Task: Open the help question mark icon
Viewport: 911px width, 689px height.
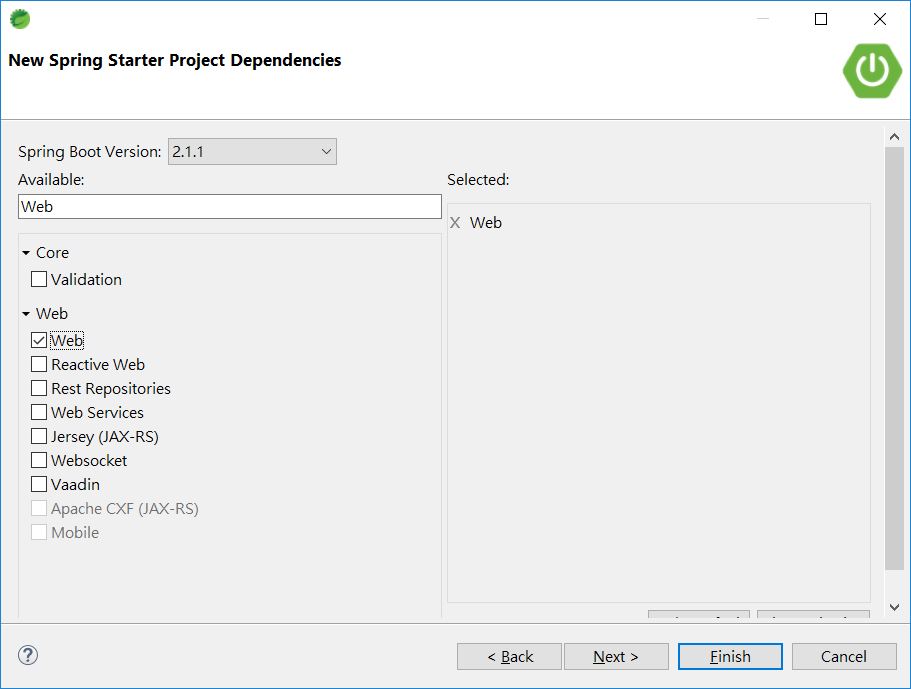Action: [x=28, y=655]
